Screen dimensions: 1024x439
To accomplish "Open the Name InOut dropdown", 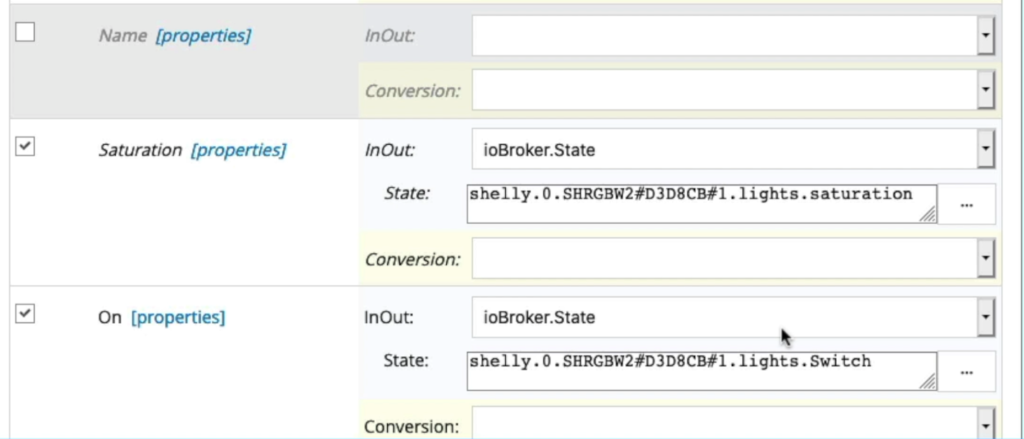I will (733, 36).
